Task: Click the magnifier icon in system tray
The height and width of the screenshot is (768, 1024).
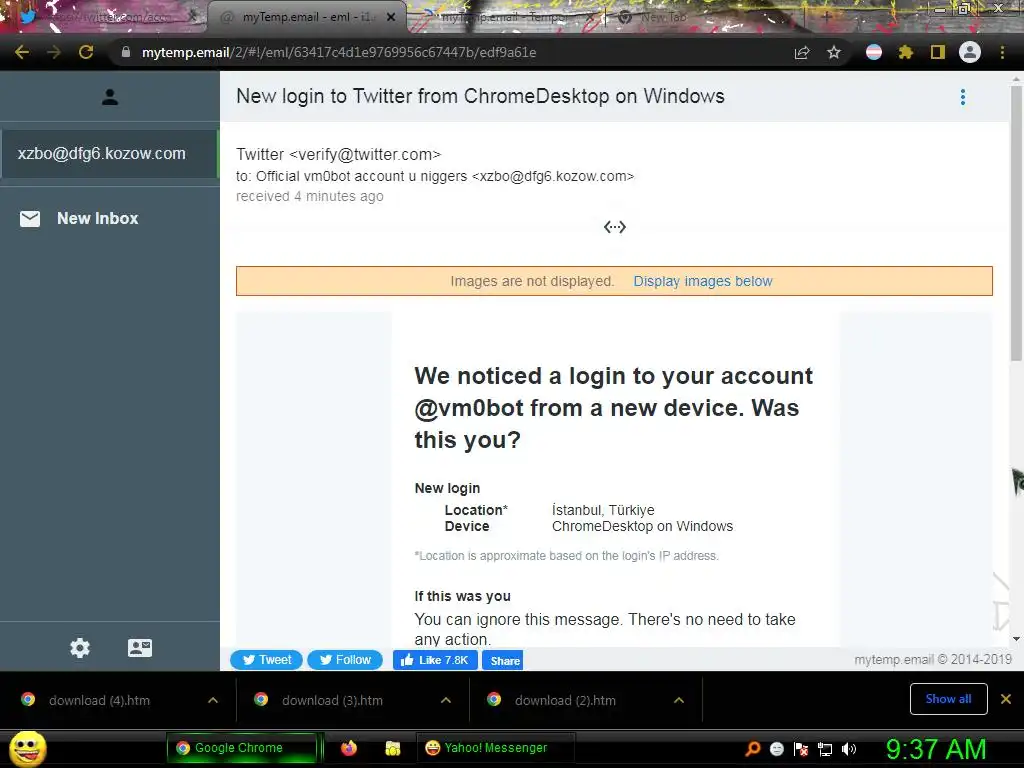Action: click(753, 749)
